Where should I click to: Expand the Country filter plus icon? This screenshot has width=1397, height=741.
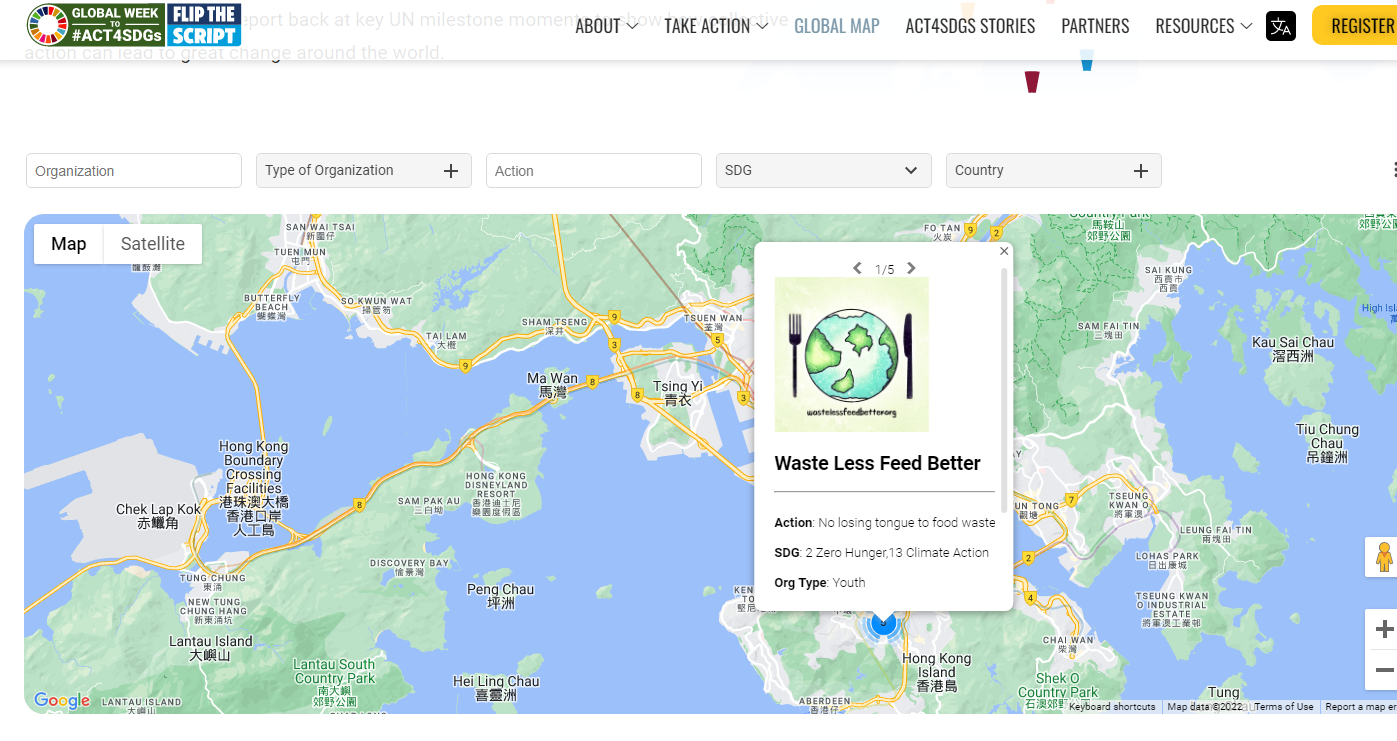point(1141,171)
